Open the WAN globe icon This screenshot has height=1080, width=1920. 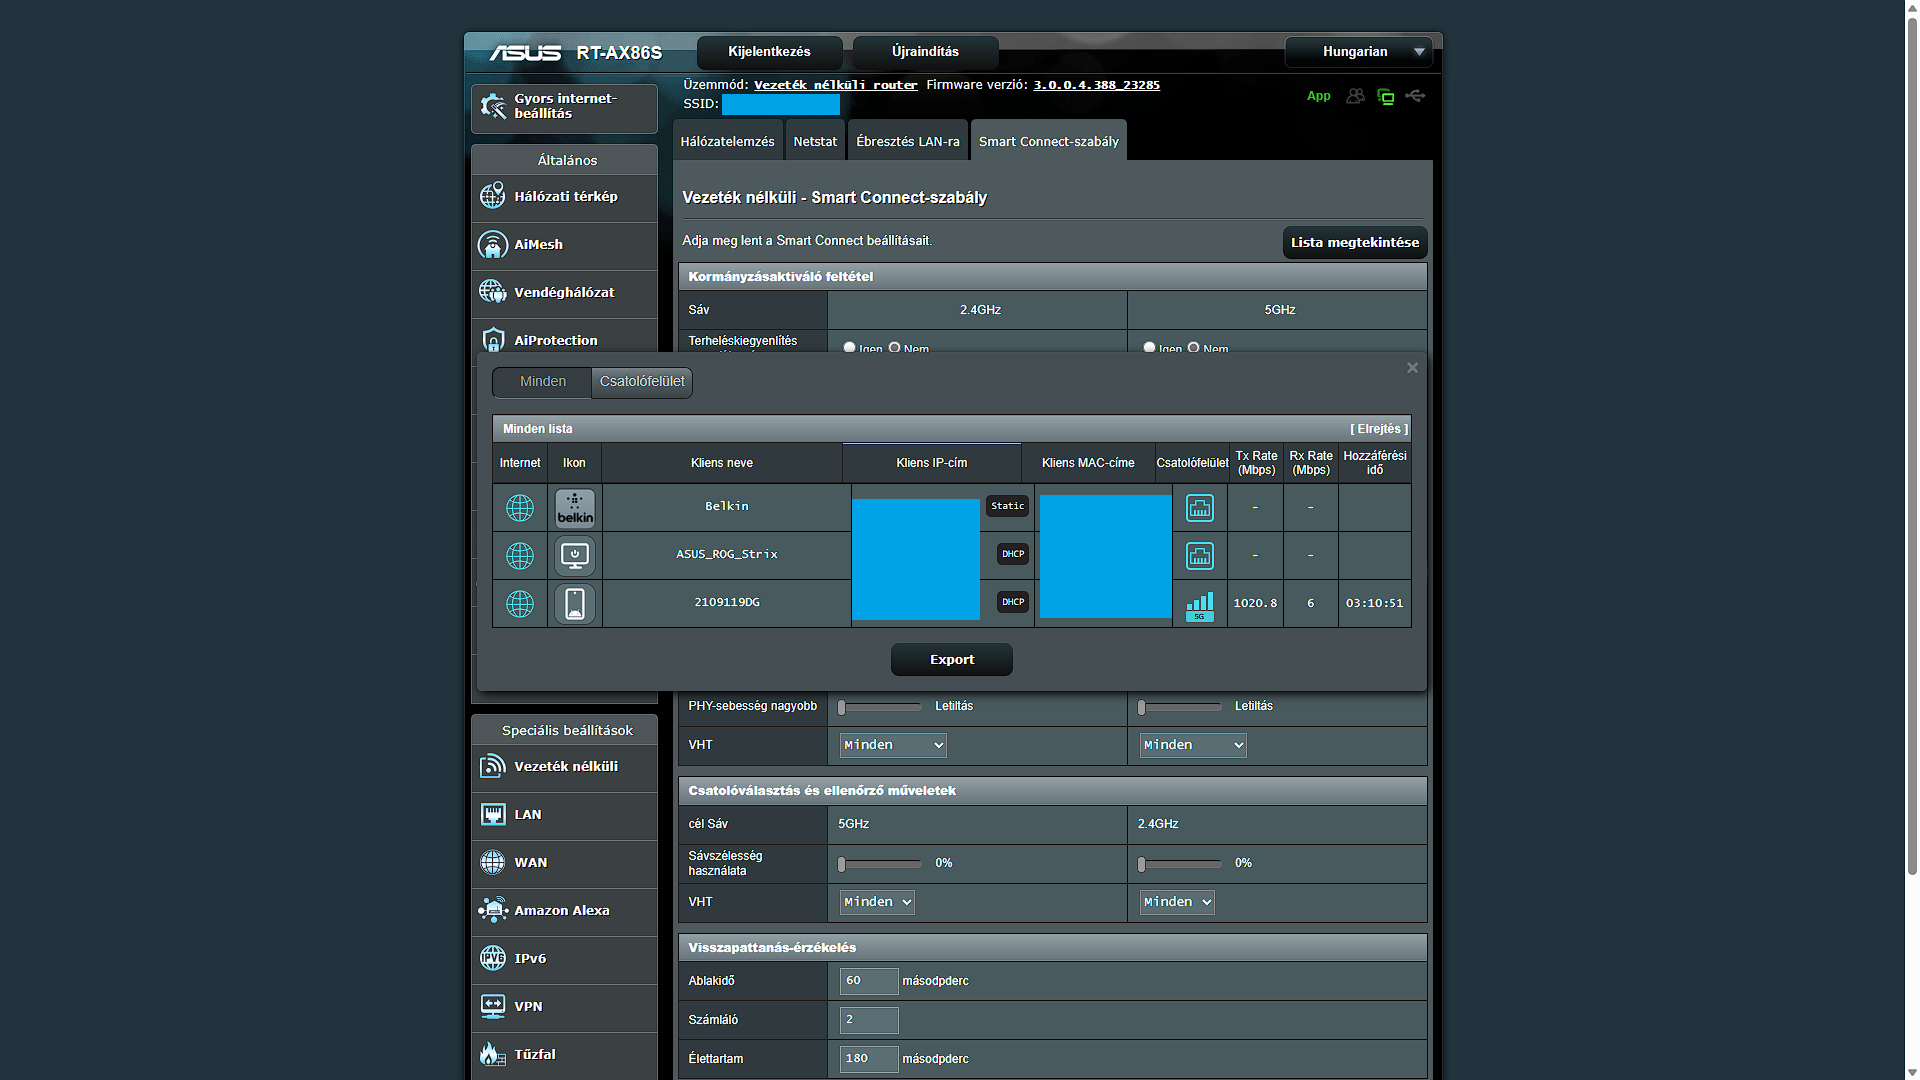(x=492, y=862)
